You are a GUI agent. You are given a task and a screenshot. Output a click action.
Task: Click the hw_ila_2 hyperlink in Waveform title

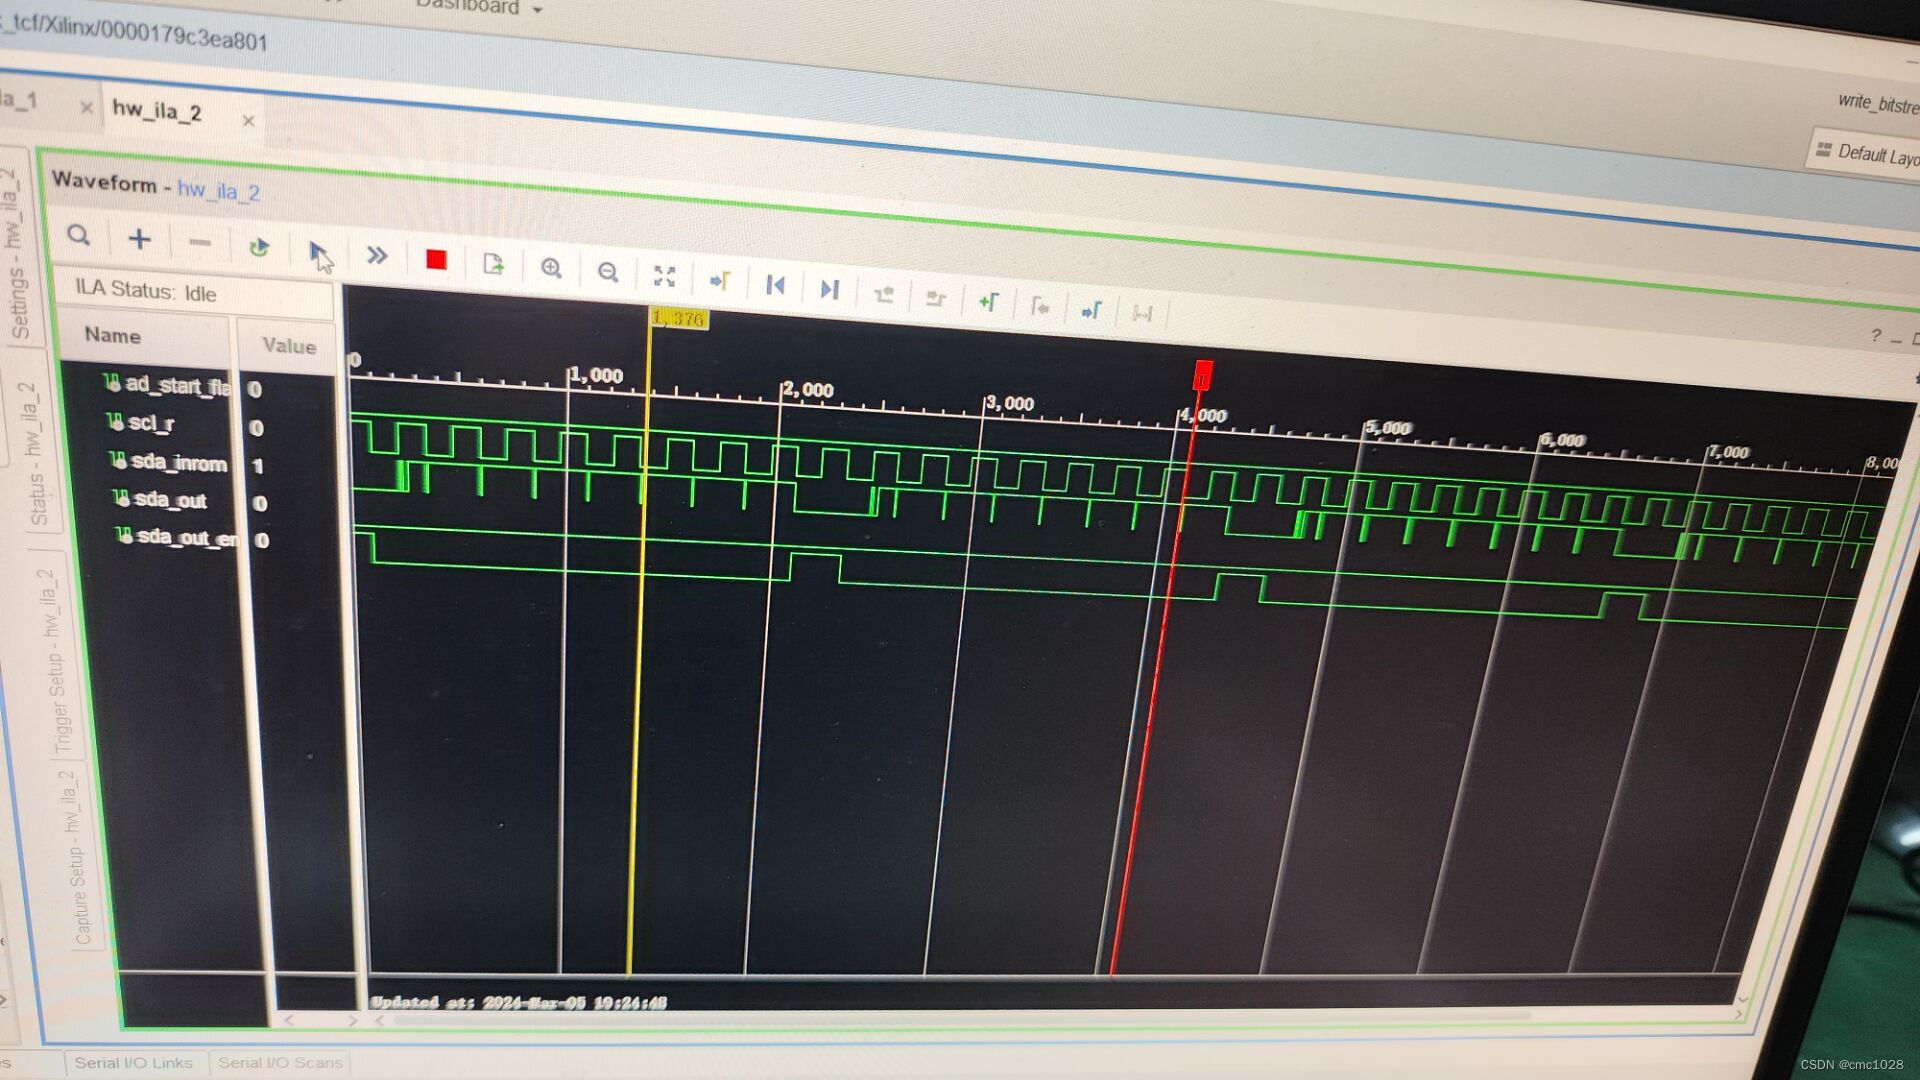pyautogui.click(x=218, y=189)
